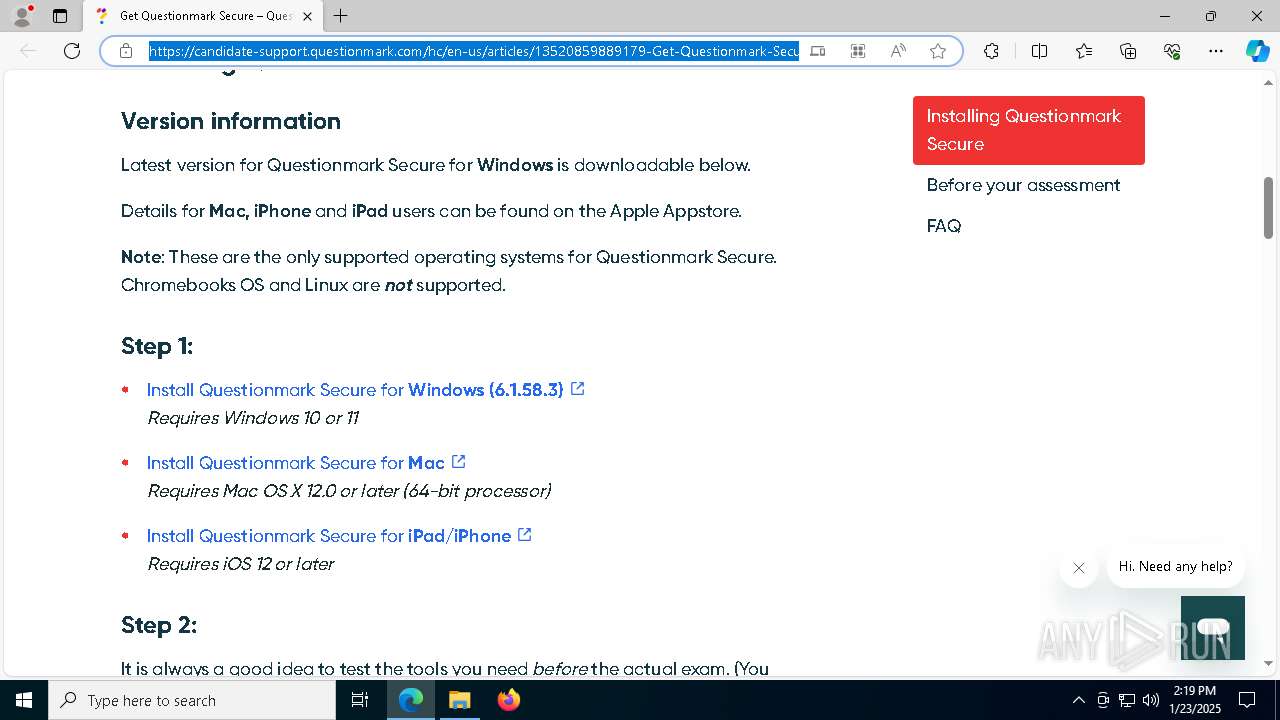This screenshot has height=720, width=1280.
Task: Click the taskbar search box
Action: (192, 700)
